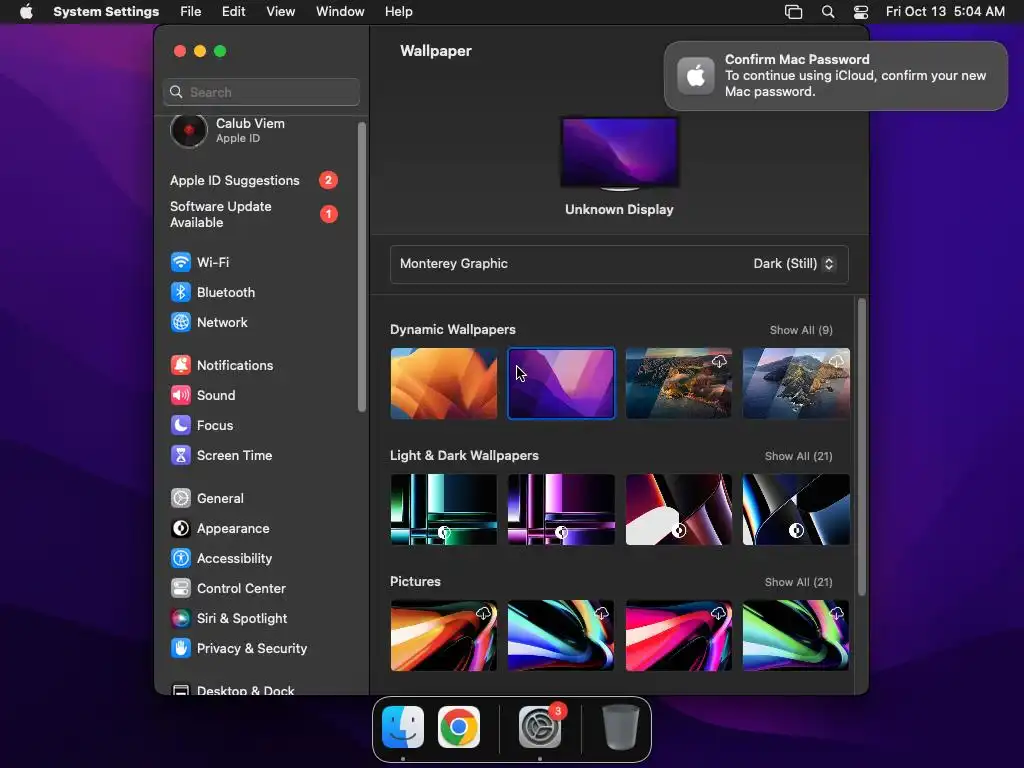Select Control Center icon in sidebar

pyautogui.click(x=180, y=588)
